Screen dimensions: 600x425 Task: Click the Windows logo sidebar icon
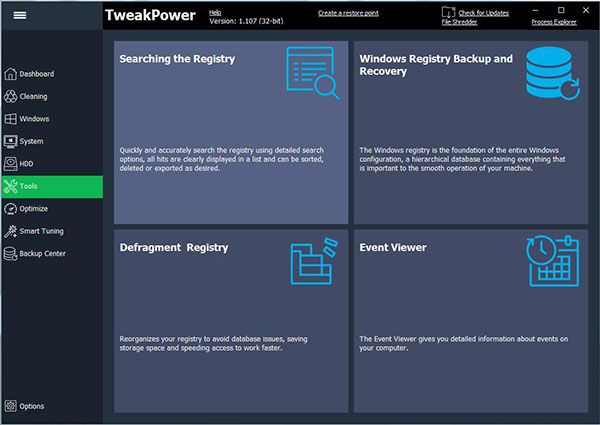pyautogui.click(x=11, y=119)
